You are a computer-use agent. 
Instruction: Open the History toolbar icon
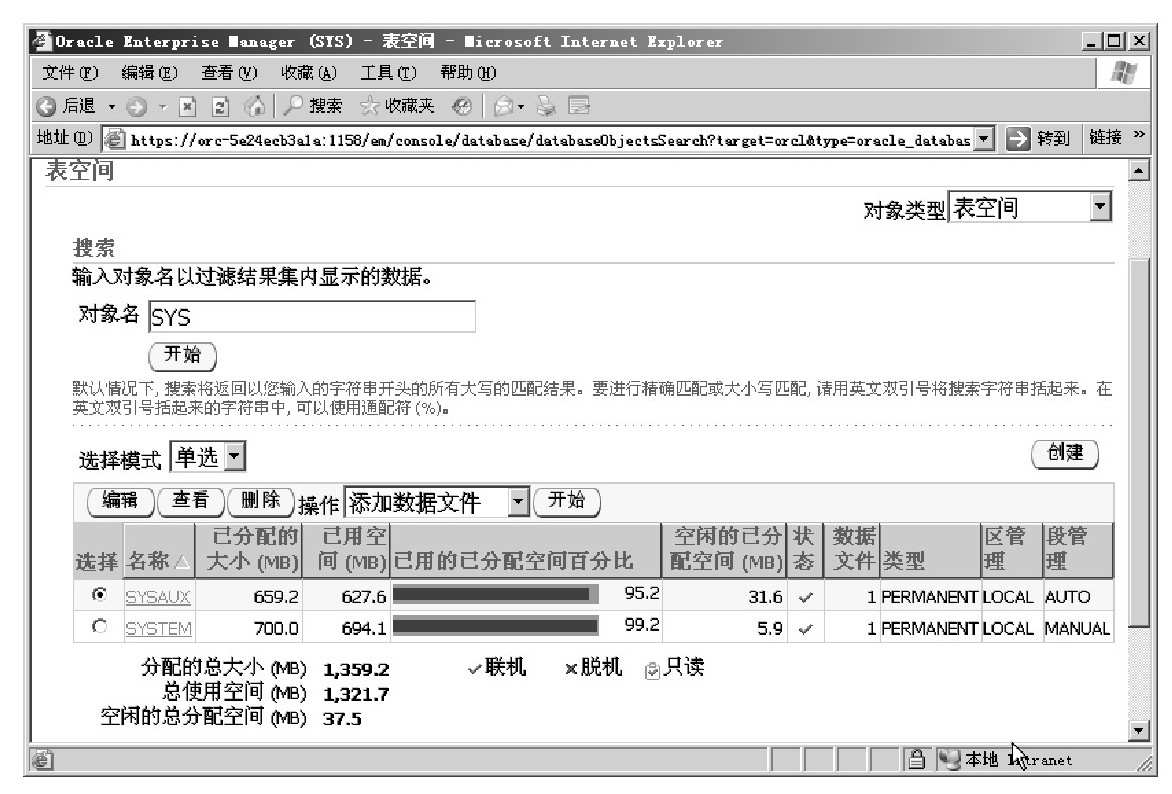click(x=462, y=107)
